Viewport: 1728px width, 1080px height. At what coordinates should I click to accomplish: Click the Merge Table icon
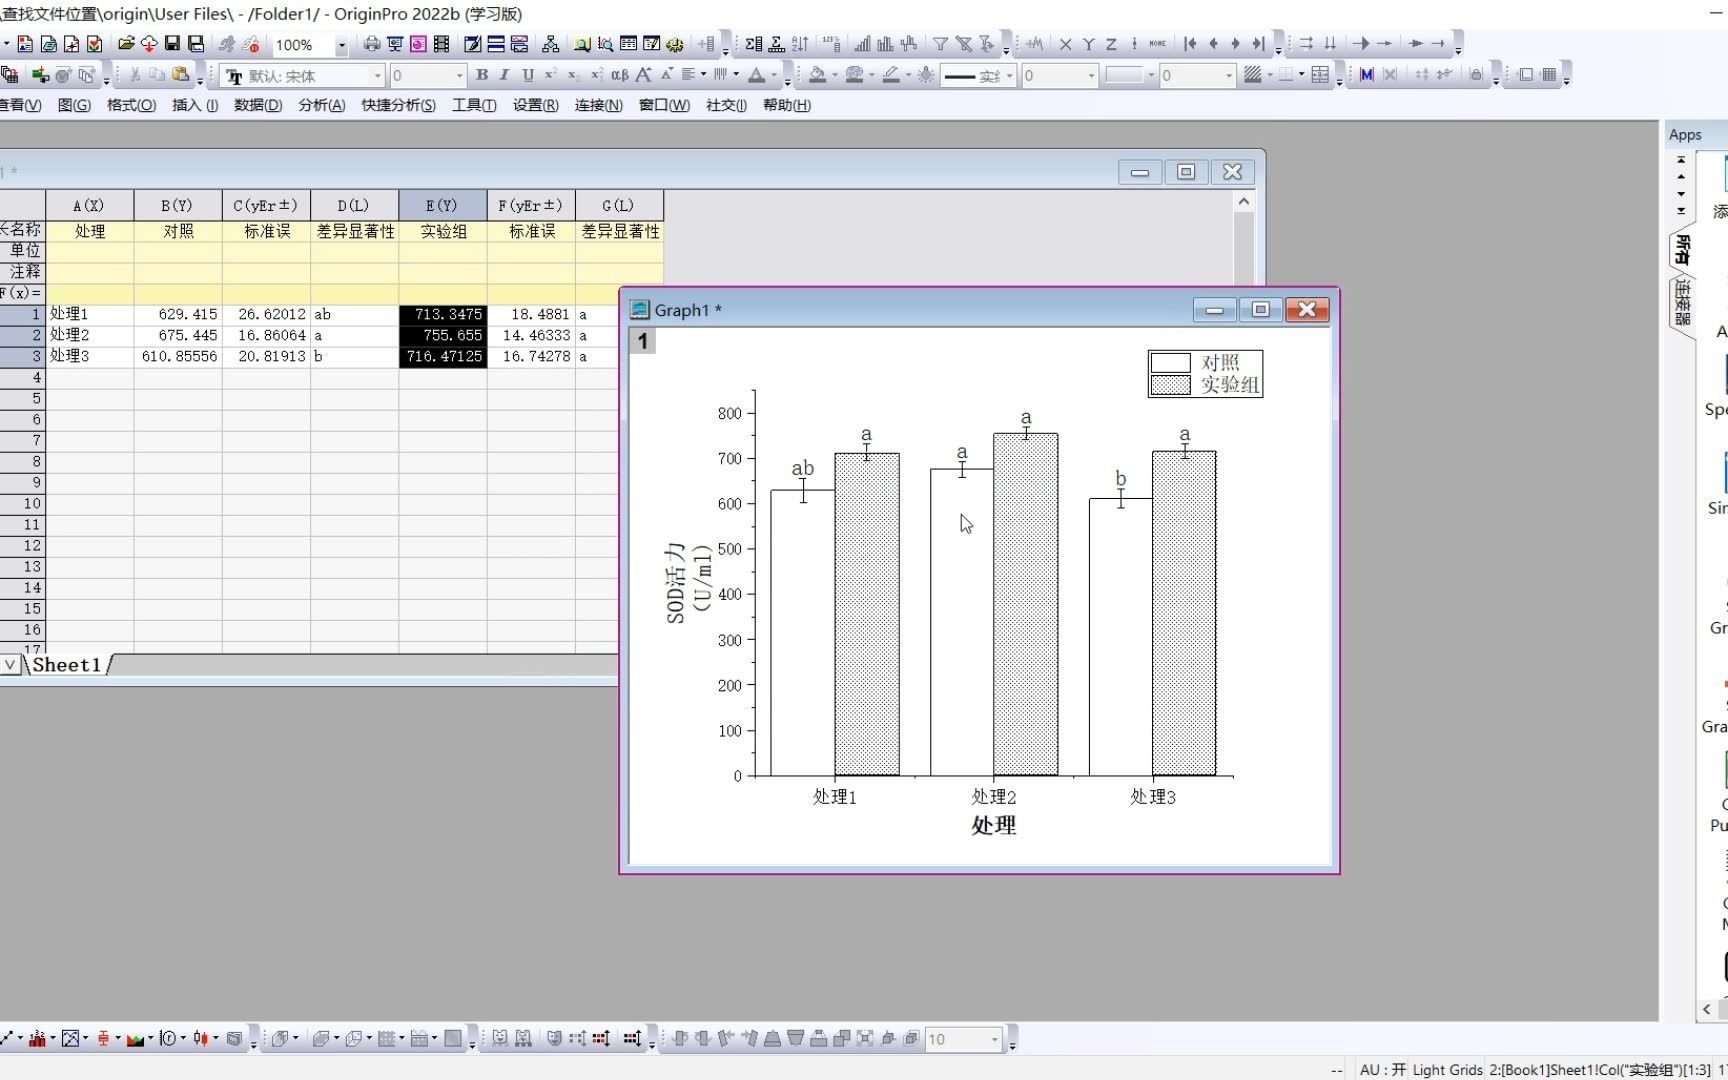pyautogui.click(x=1320, y=75)
